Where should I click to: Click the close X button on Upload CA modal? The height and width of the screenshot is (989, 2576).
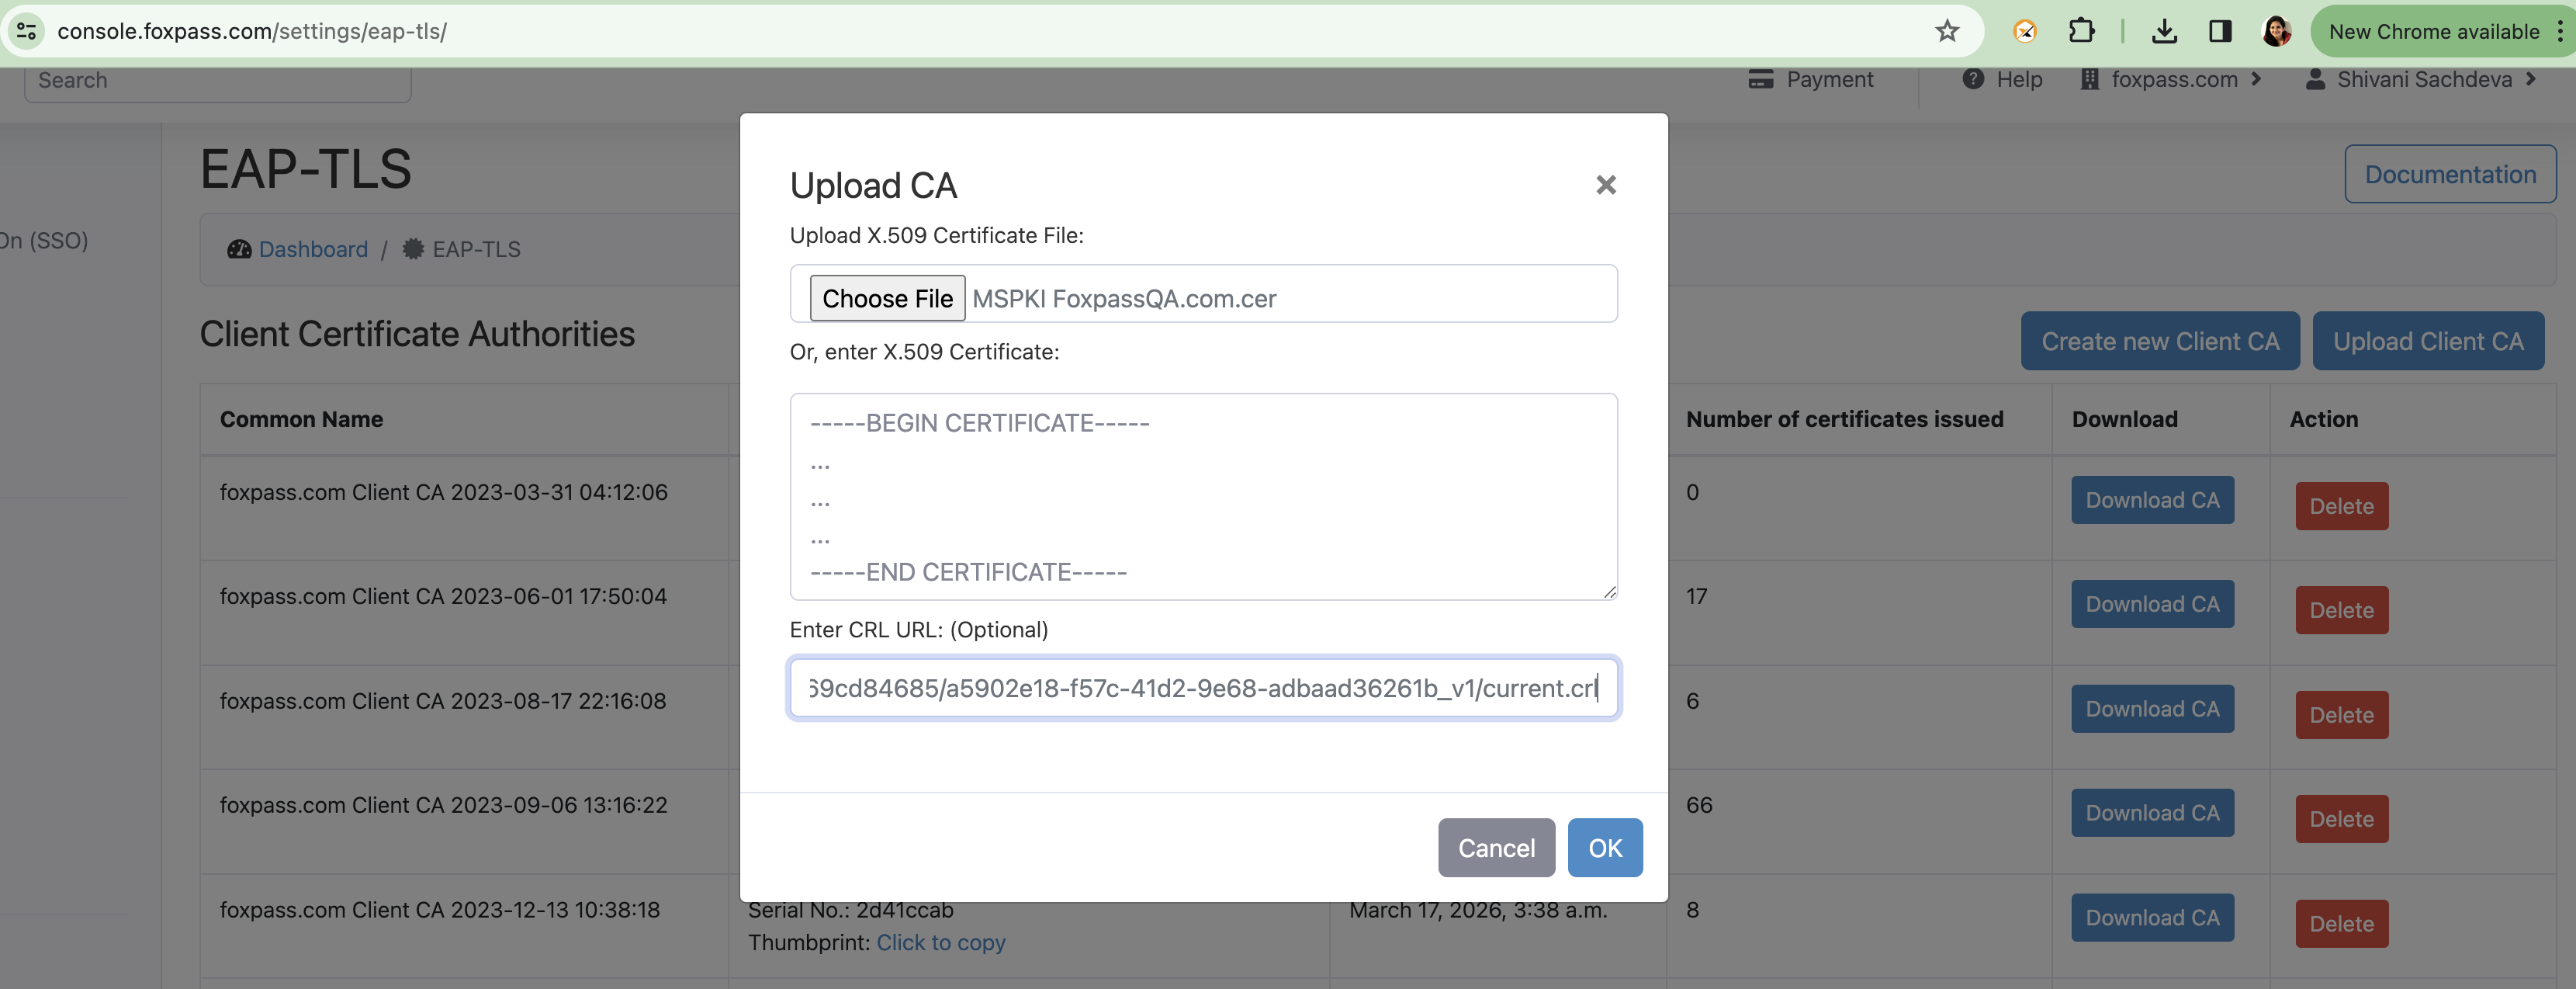[x=1605, y=184]
